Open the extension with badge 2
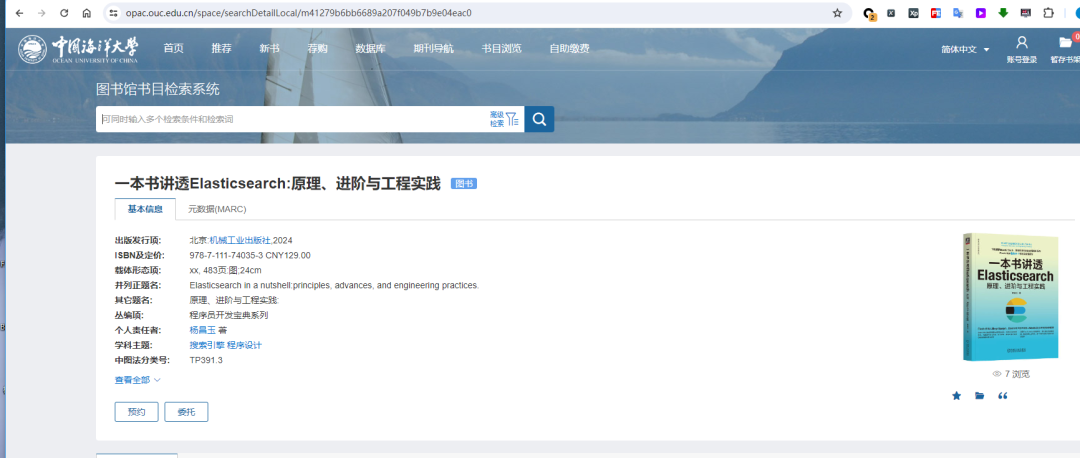This screenshot has height=458, width=1080. tap(869, 13)
